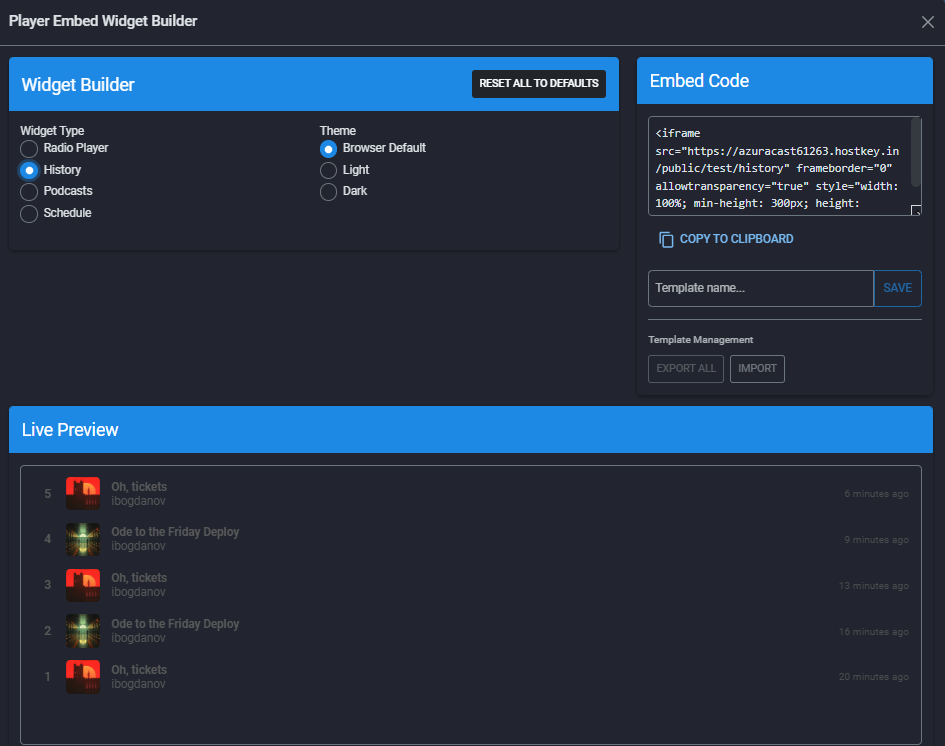Switch theme to Light
Image resolution: width=945 pixels, height=746 pixels.
click(x=329, y=170)
